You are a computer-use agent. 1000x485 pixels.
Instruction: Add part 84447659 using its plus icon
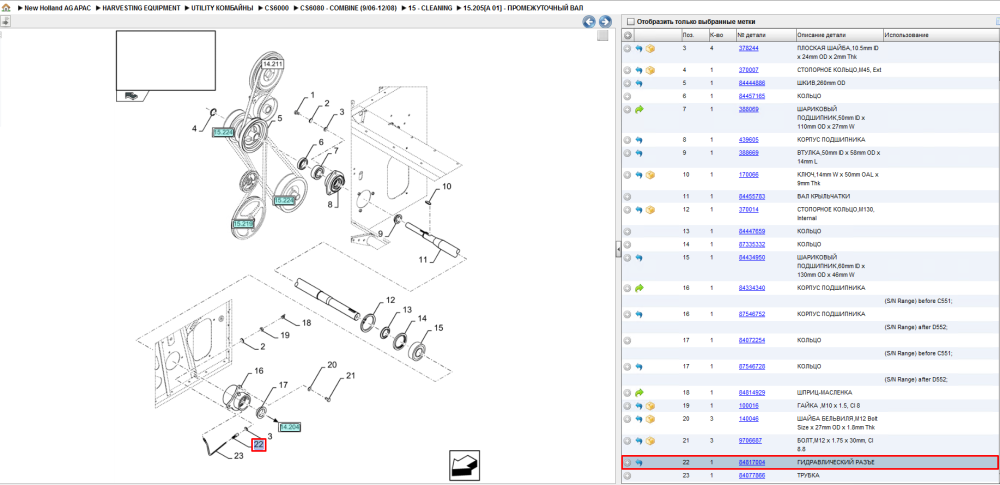[628, 231]
